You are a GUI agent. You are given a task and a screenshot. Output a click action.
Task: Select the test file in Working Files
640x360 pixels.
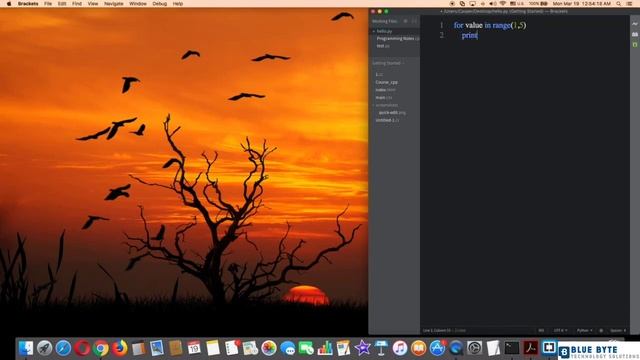tap(382, 46)
